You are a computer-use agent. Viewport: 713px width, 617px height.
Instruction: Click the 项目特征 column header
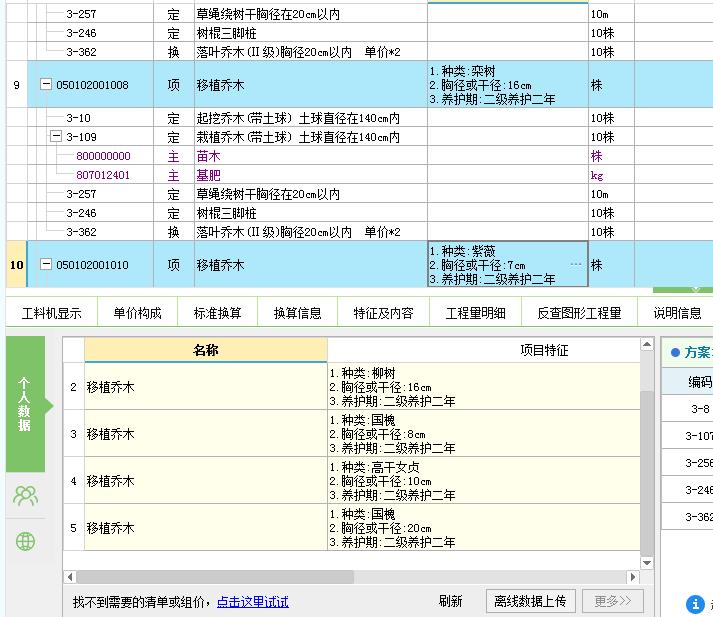[544, 350]
